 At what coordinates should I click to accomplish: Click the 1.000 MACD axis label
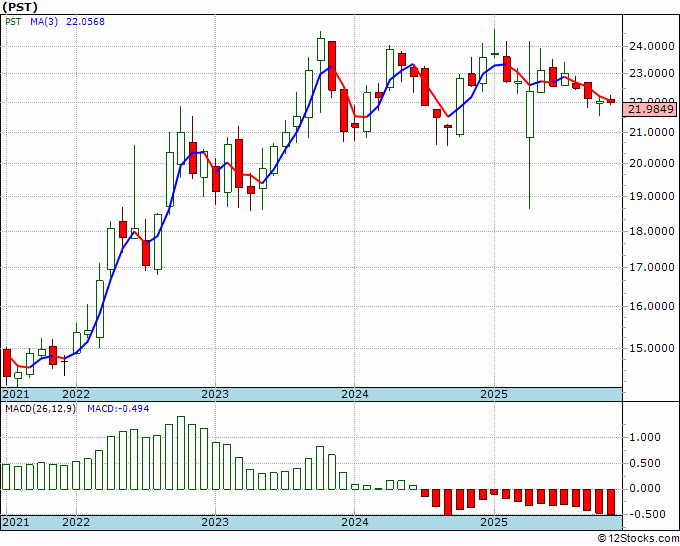(x=644, y=437)
